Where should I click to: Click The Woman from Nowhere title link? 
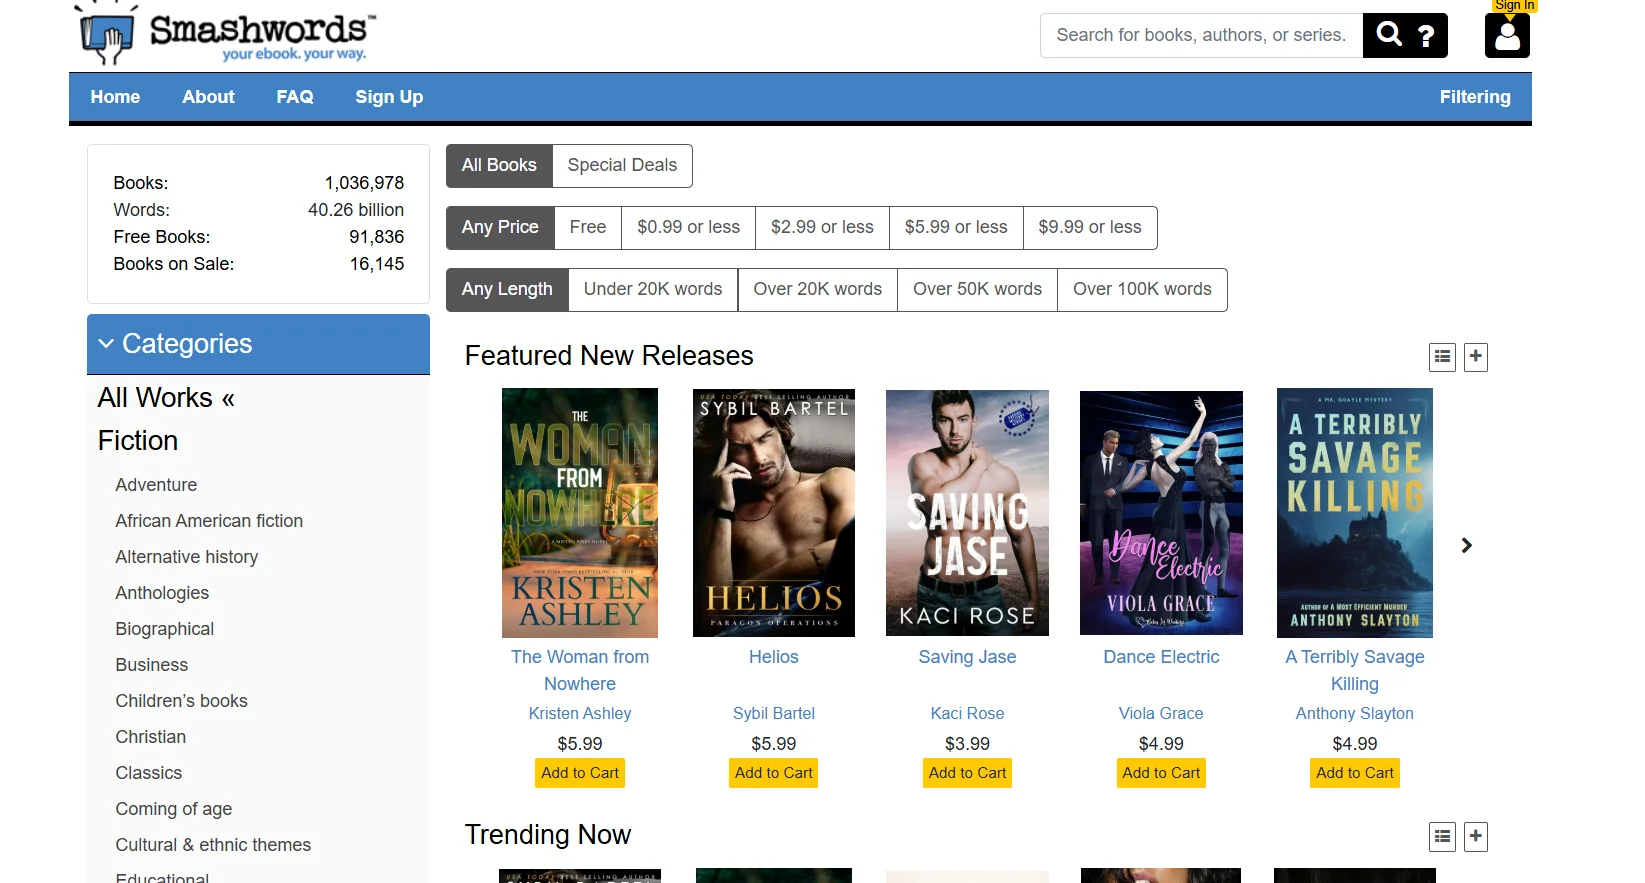coord(580,671)
